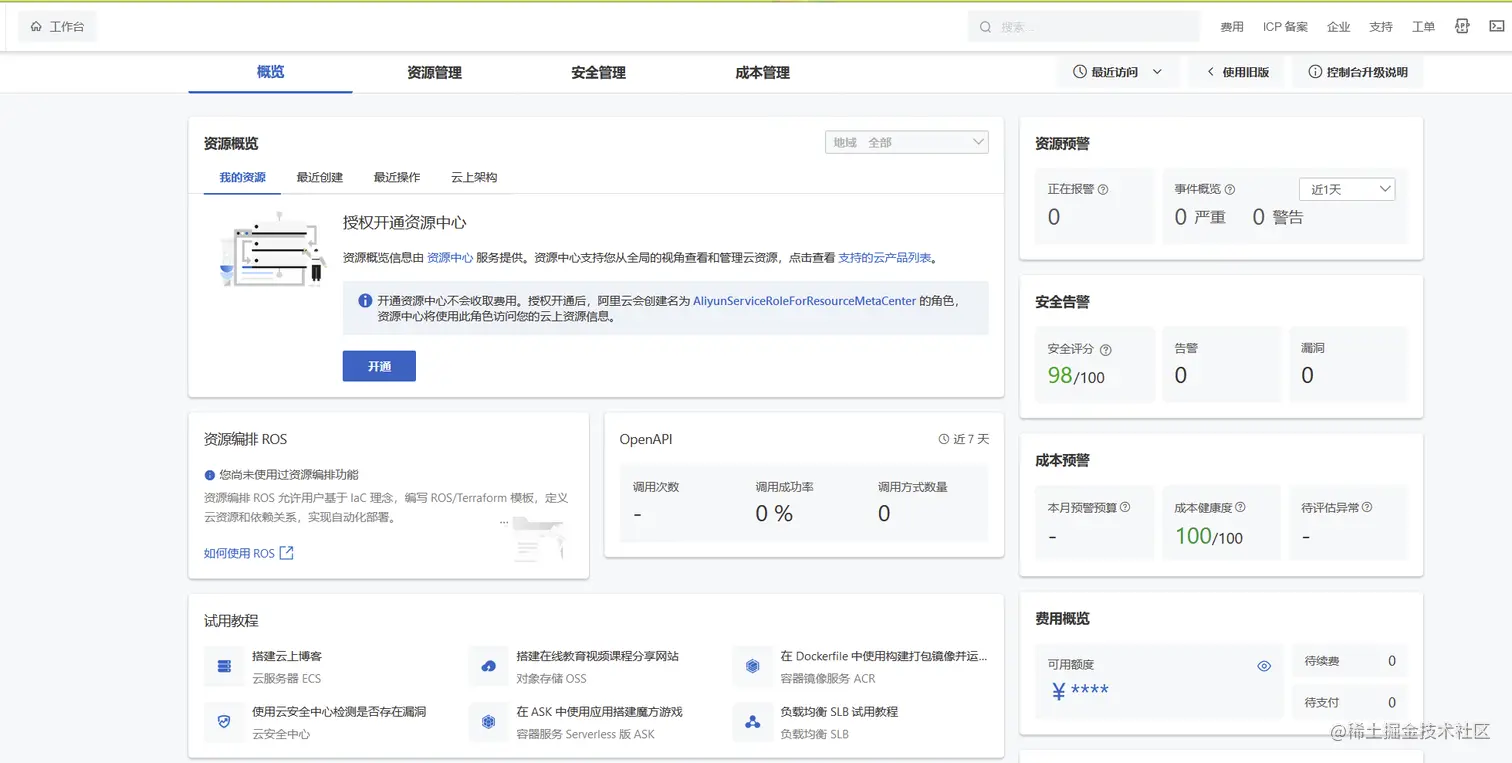Click the clock icon of 最近访问
Image resolution: width=1512 pixels, height=763 pixels.
point(1080,72)
